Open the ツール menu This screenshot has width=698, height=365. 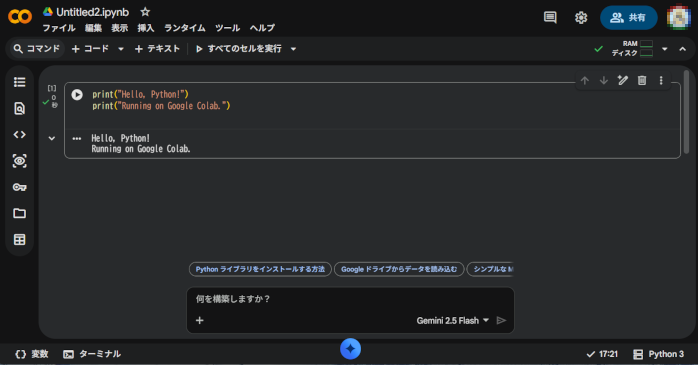(x=227, y=28)
